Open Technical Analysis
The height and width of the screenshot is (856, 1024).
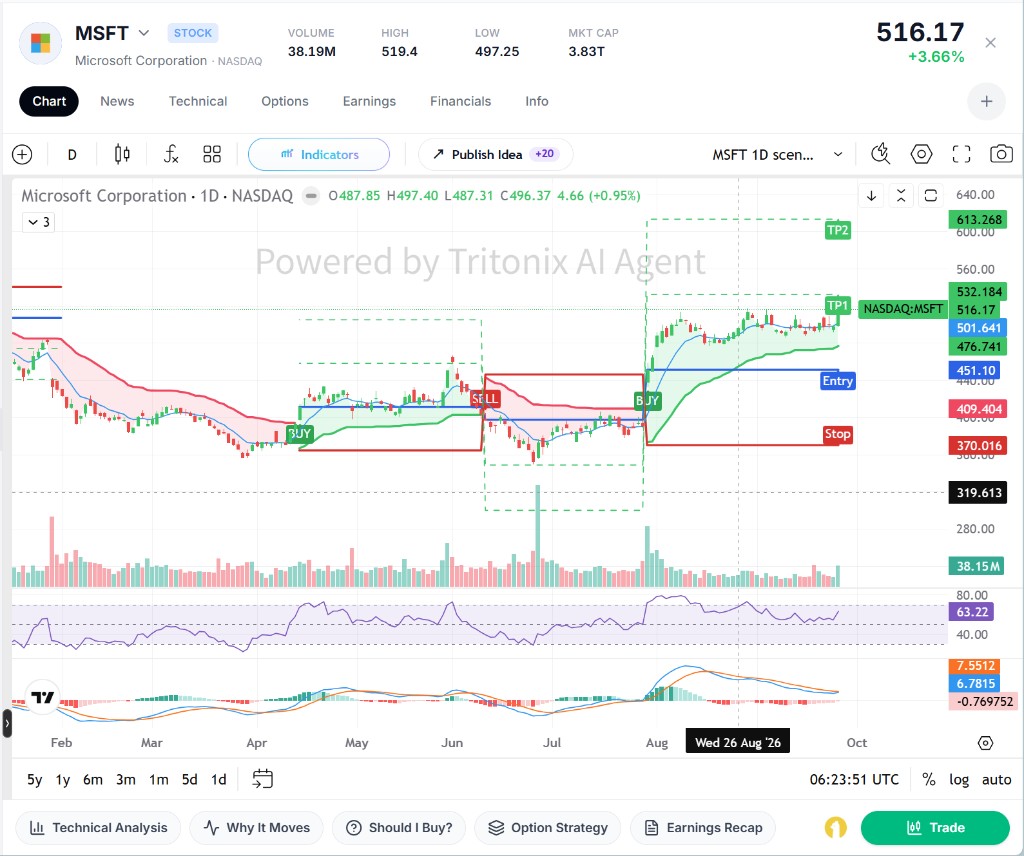98,828
